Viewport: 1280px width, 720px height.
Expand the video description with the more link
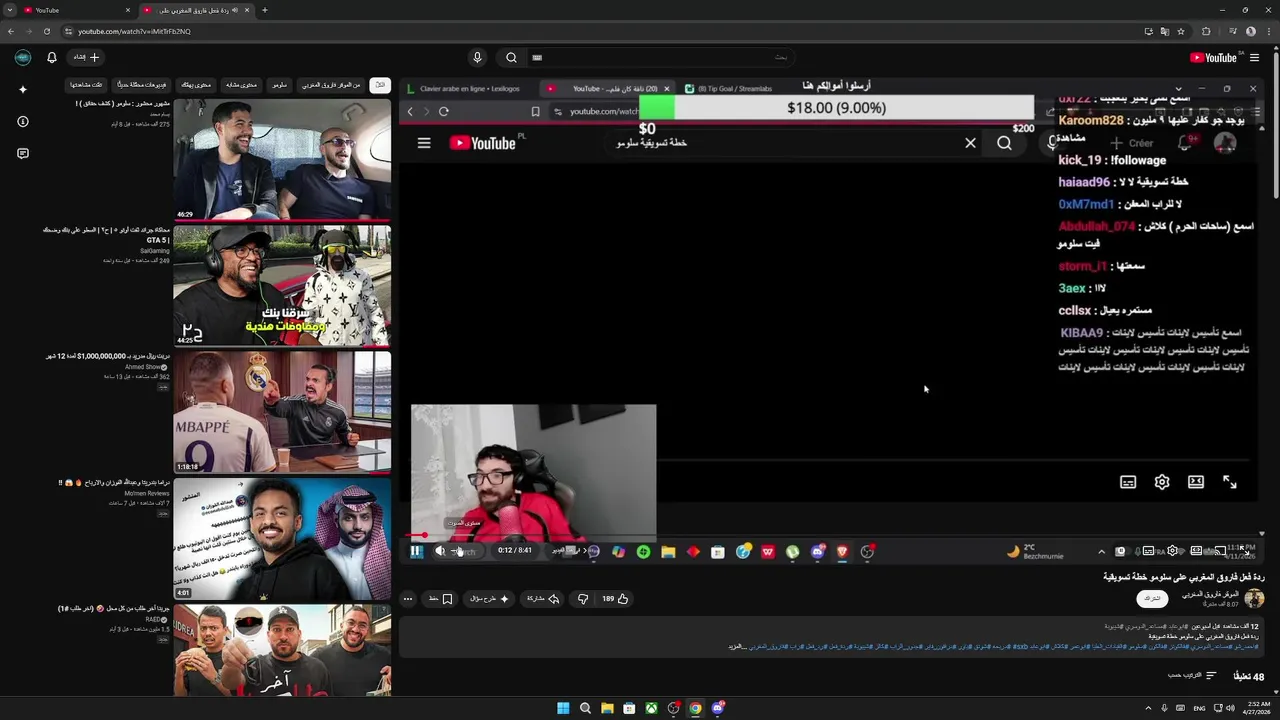point(737,647)
